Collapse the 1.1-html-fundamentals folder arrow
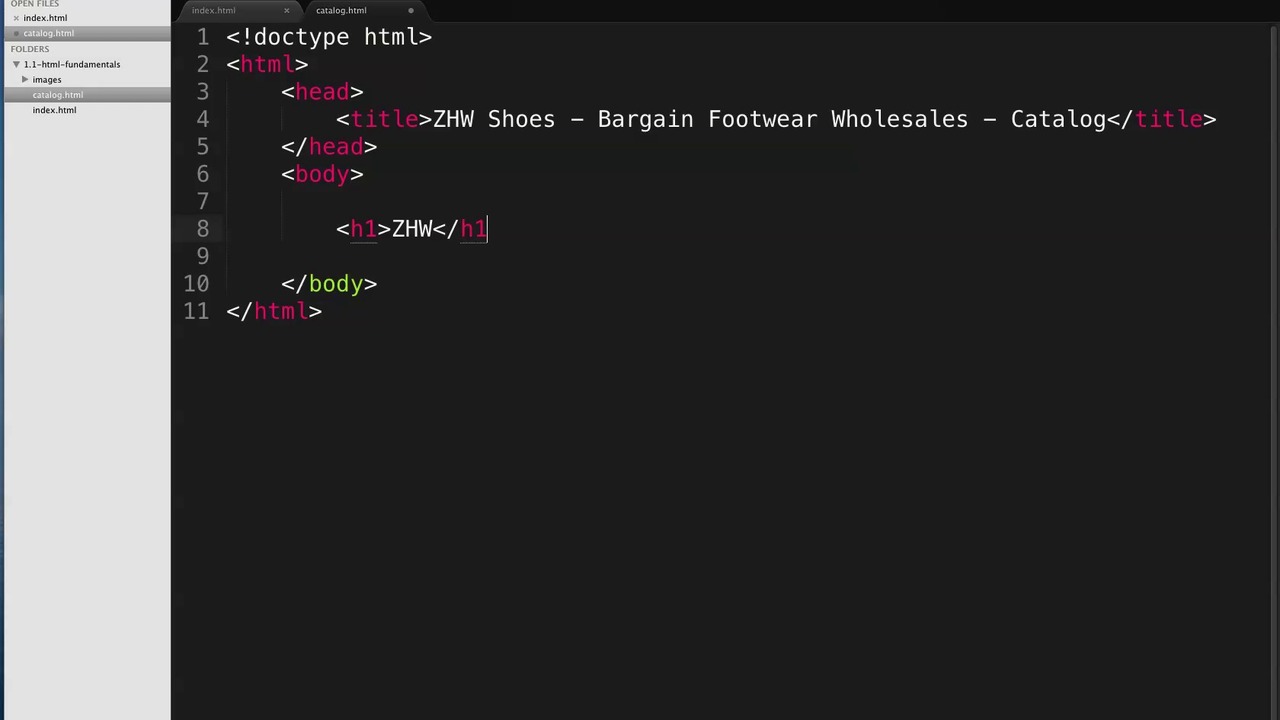The height and width of the screenshot is (720, 1280). click(16, 65)
